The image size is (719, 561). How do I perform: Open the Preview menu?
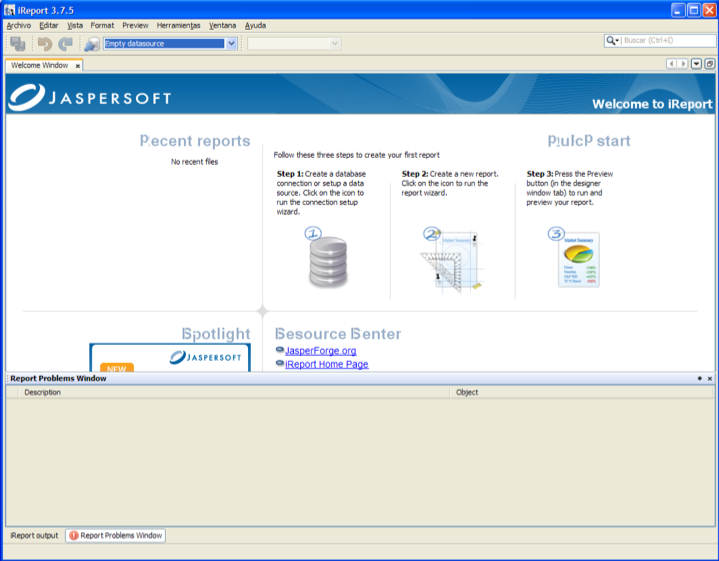pos(135,26)
